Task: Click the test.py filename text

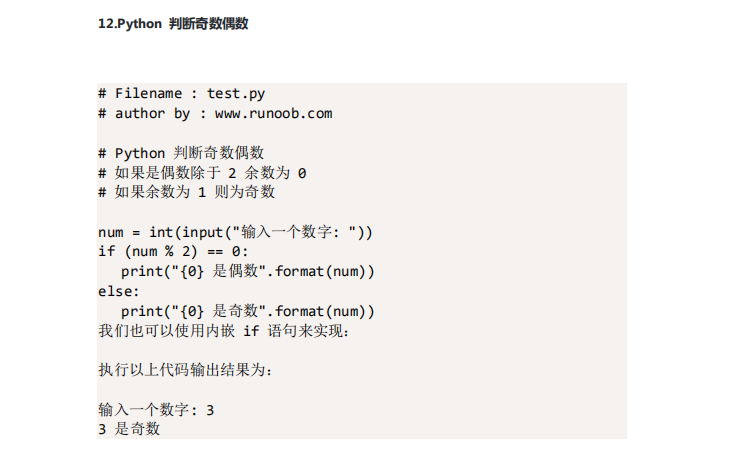Action: (236, 94)
